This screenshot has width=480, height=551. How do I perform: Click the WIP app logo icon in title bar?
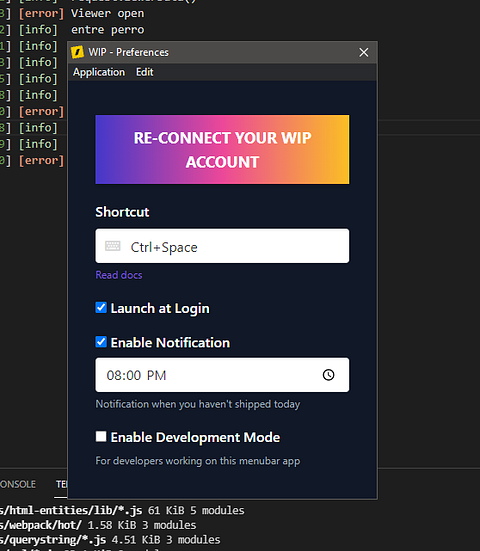pyautogui.click(x=77, y=52)
